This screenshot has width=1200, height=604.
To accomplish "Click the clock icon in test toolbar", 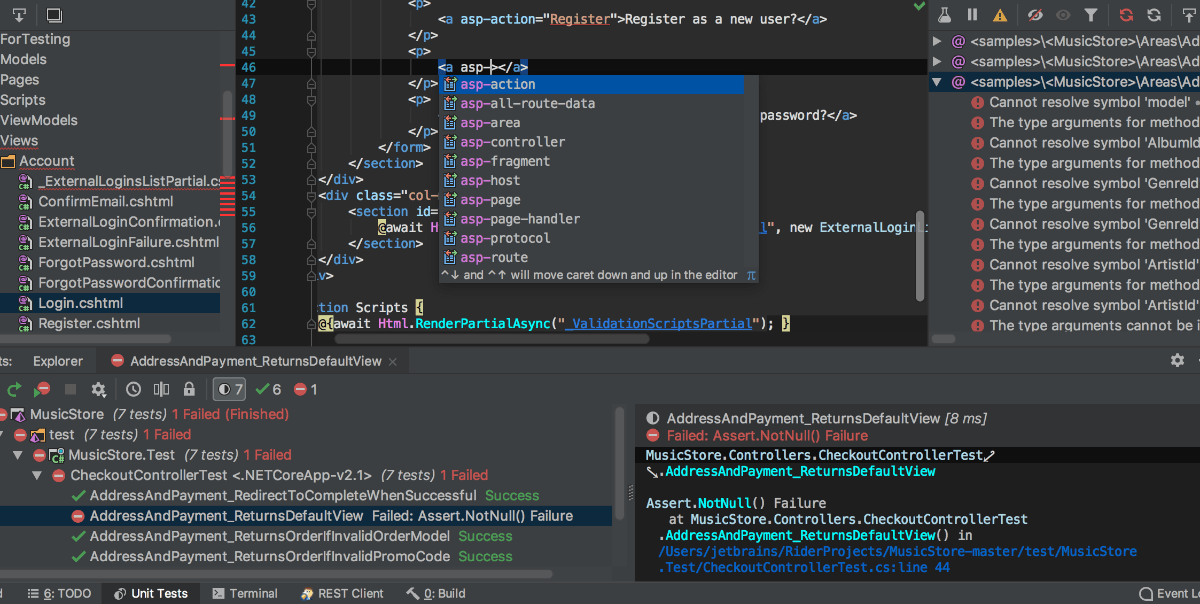I will [x=134, y=390].
